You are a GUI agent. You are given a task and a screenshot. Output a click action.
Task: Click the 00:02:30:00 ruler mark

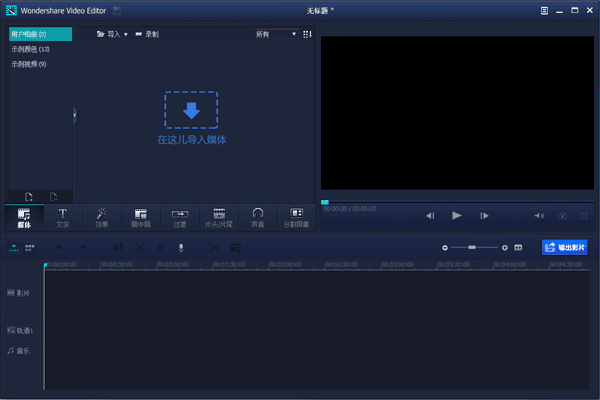point(341,264)
